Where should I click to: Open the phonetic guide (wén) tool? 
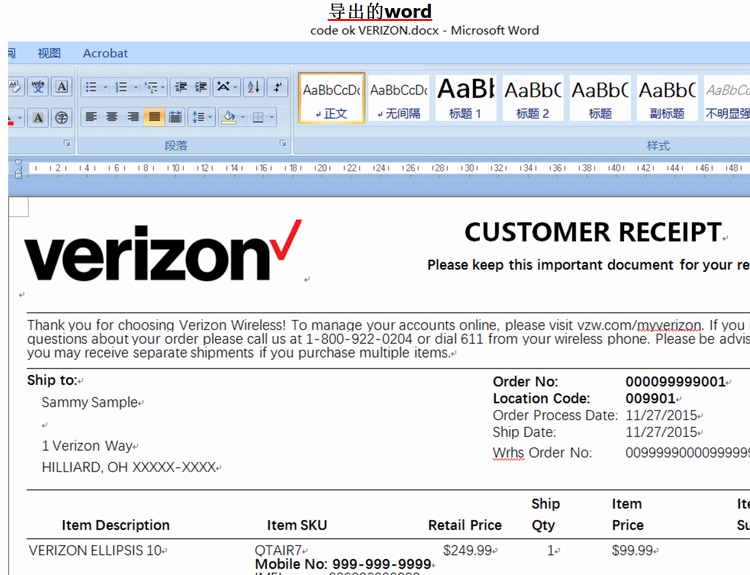coord(38,87)
